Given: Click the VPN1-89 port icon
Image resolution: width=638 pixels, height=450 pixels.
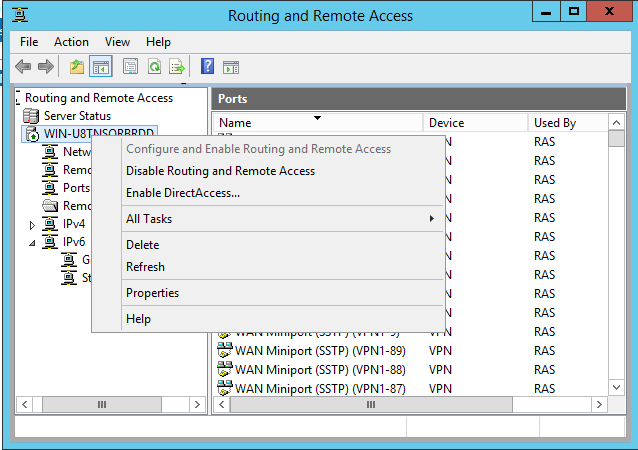Looking at the screenshot, I should click(225, 350).
